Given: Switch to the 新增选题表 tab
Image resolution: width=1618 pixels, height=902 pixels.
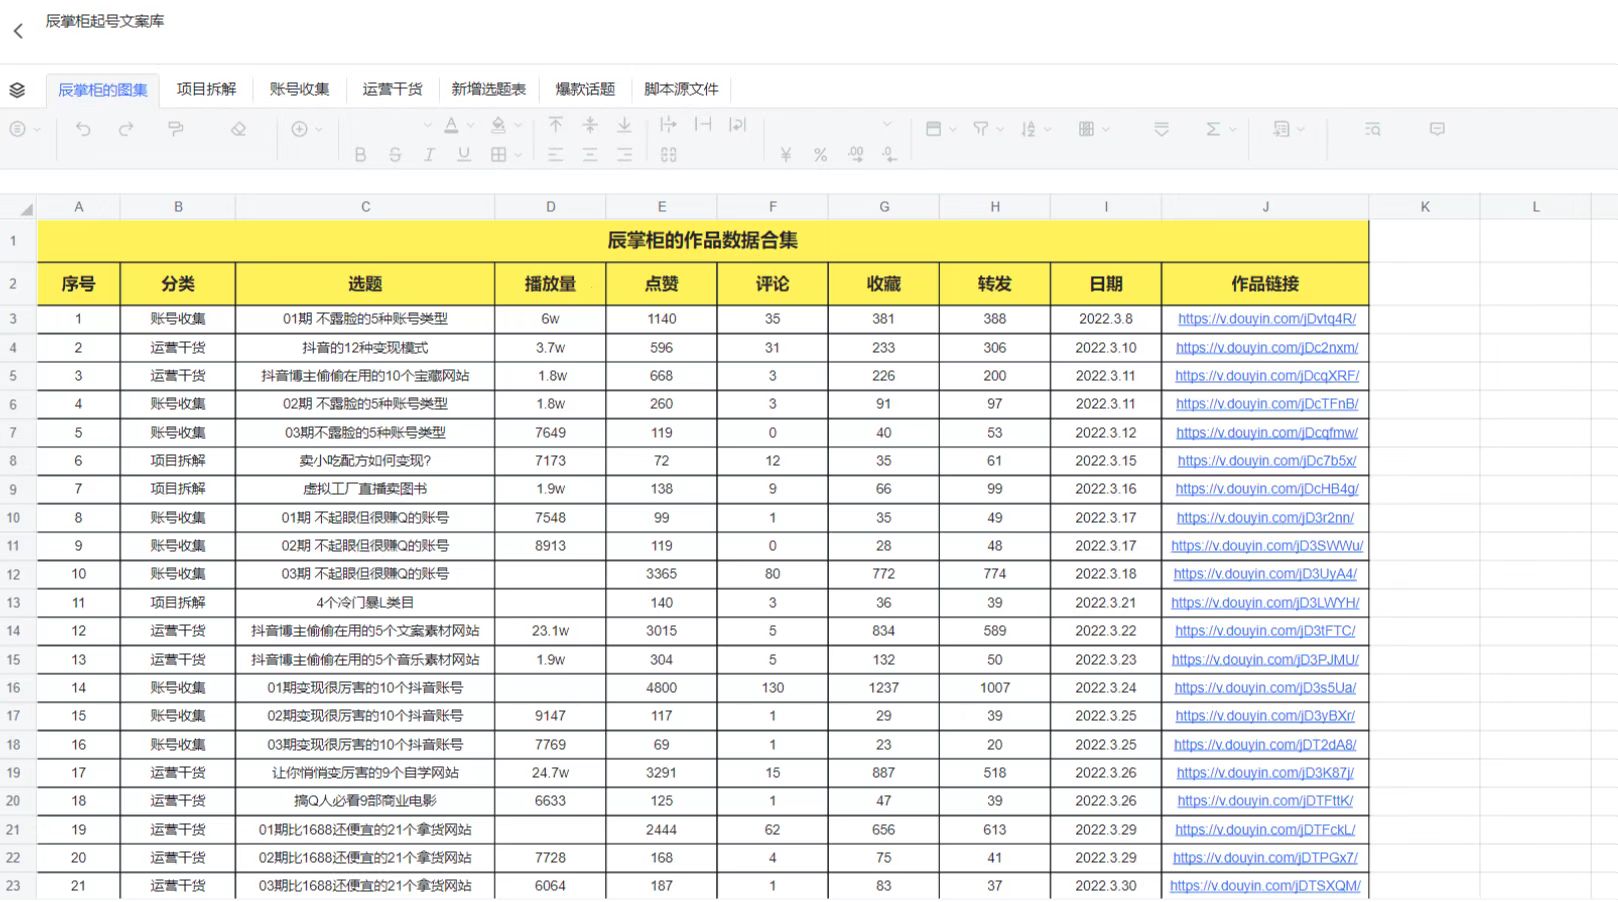Looking at the screenshot, I should 488,89.
